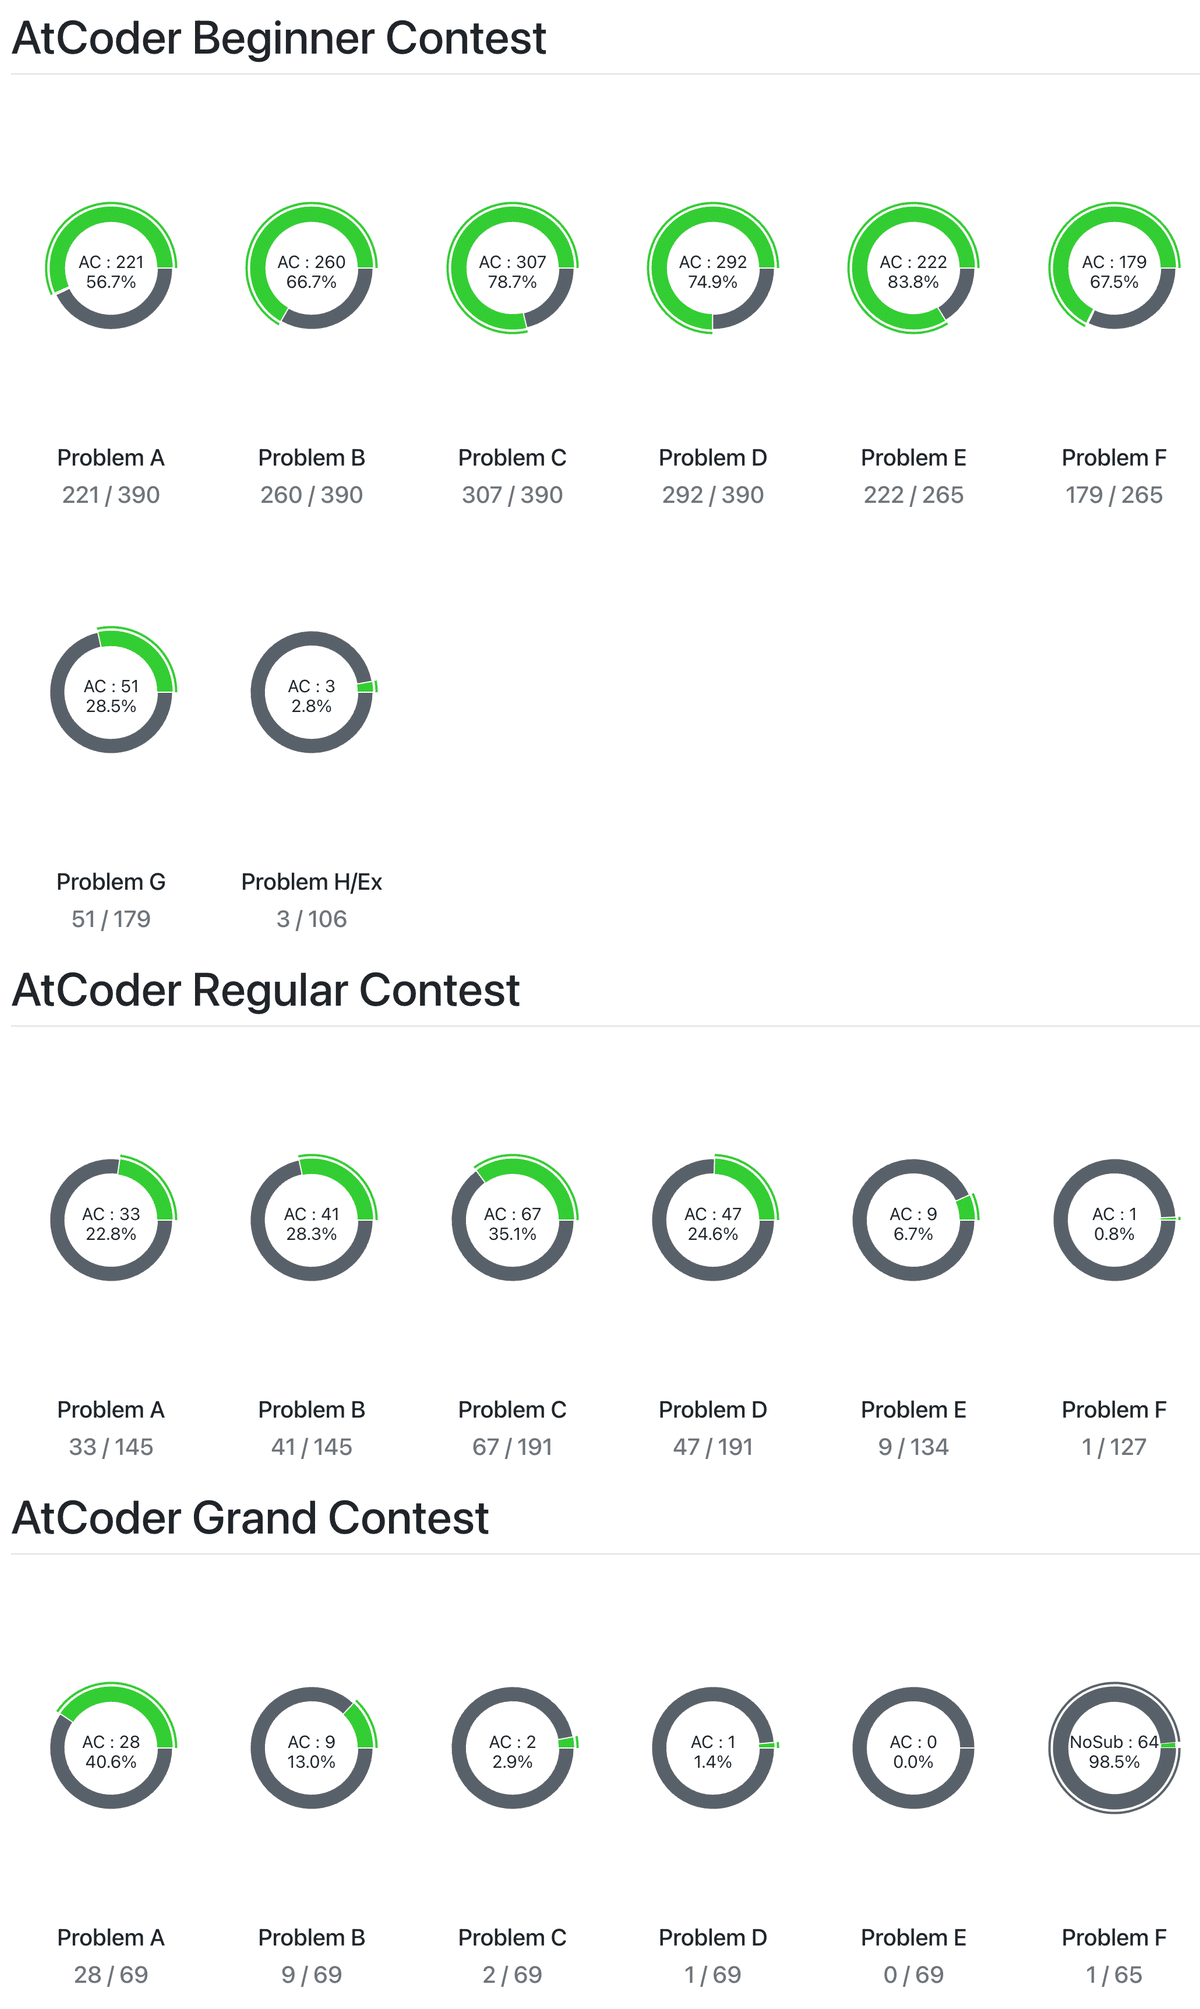Select the AC : 307 chart for Problem C
1200x2009 pixels.
(512, 268)
